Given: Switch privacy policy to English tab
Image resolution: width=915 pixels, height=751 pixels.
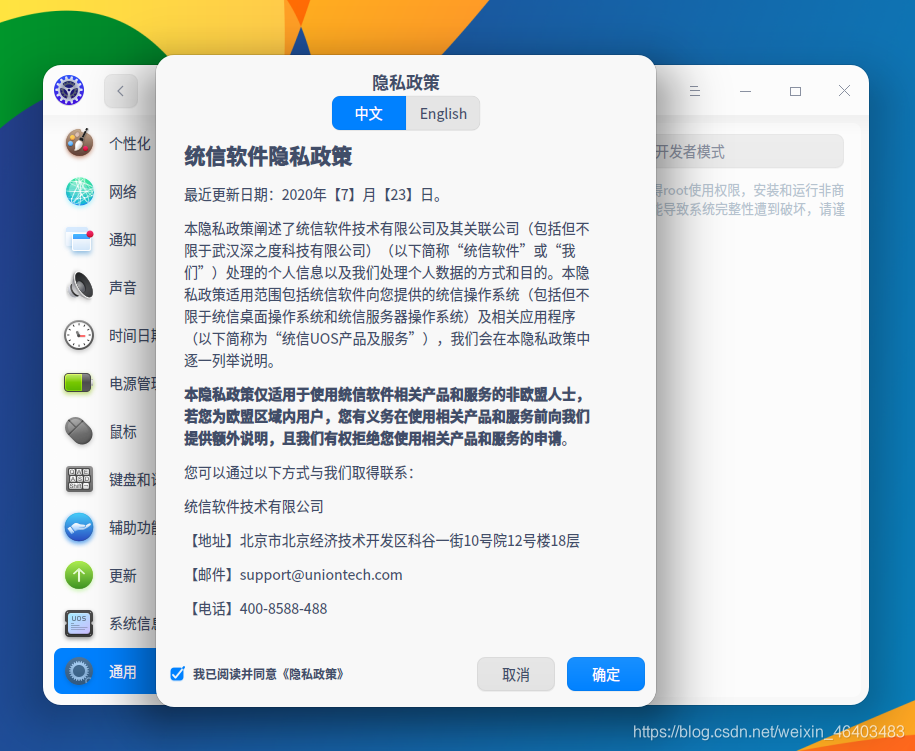Looking at the screenshot, I should pyautogui.click(x=443, y=113).
